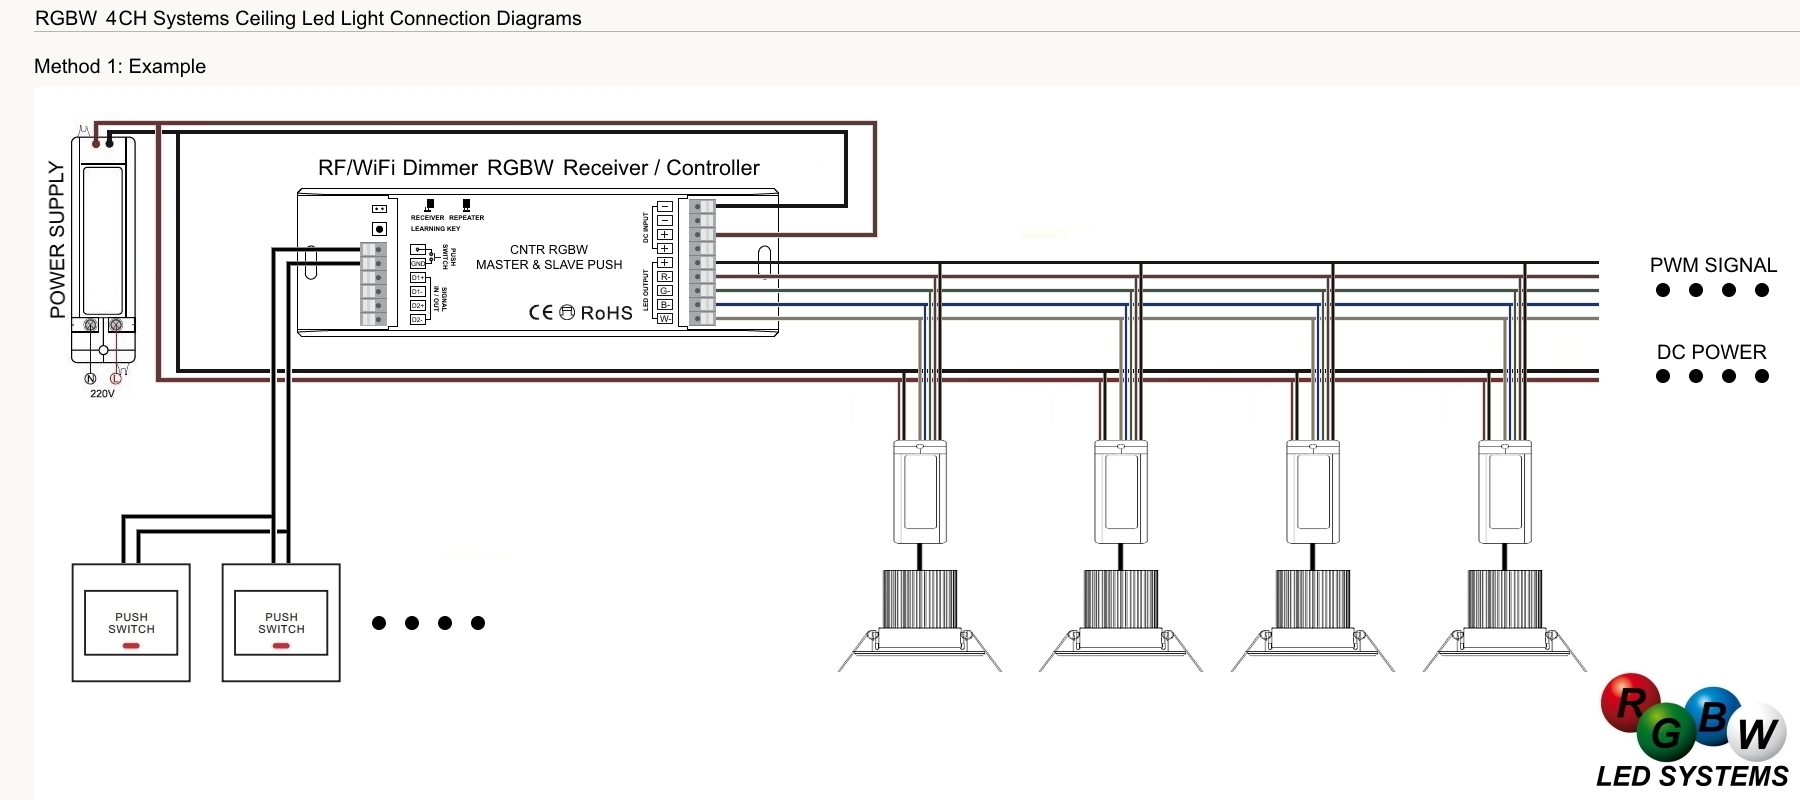
Task: Click the D1+ signal terminal label
Action: (418, 278)
